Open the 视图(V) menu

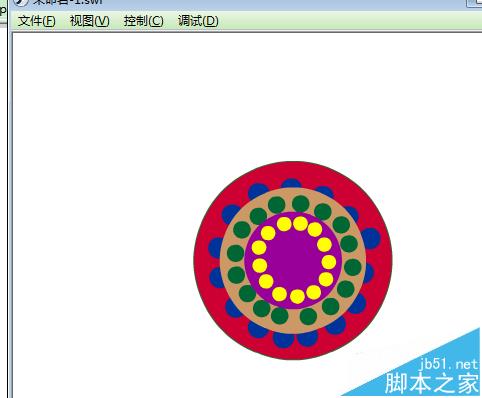click(x=89, y=21)
